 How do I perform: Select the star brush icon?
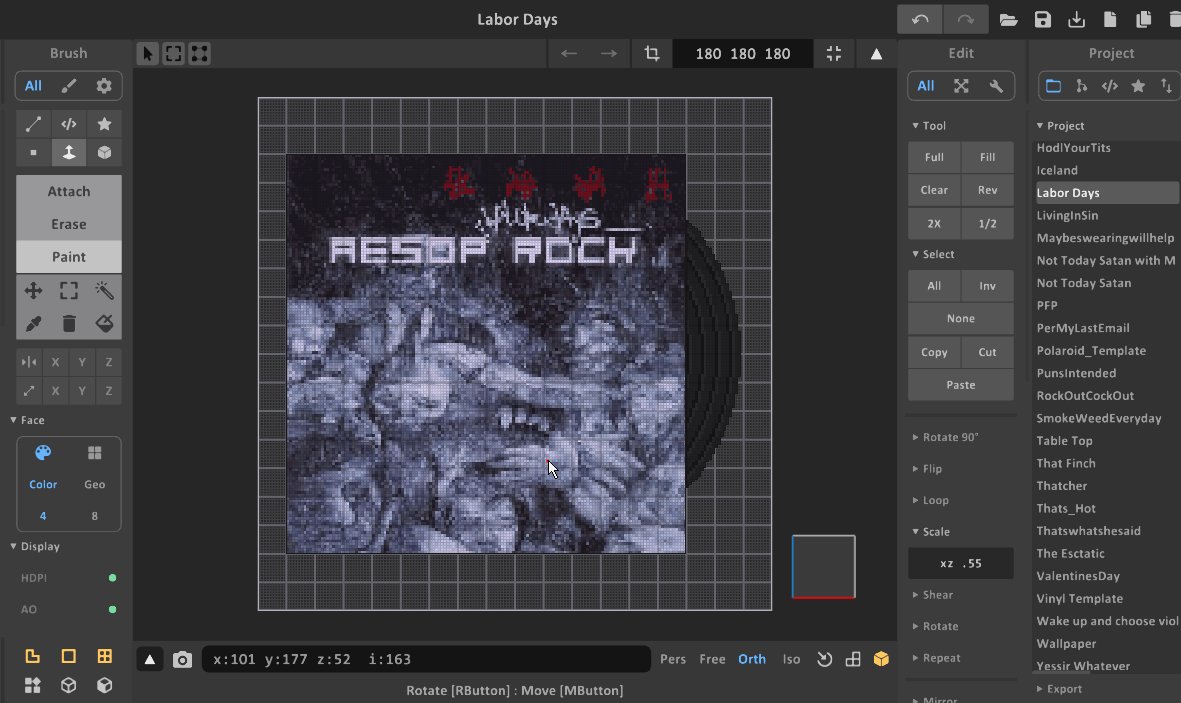(x=104, y=124)
